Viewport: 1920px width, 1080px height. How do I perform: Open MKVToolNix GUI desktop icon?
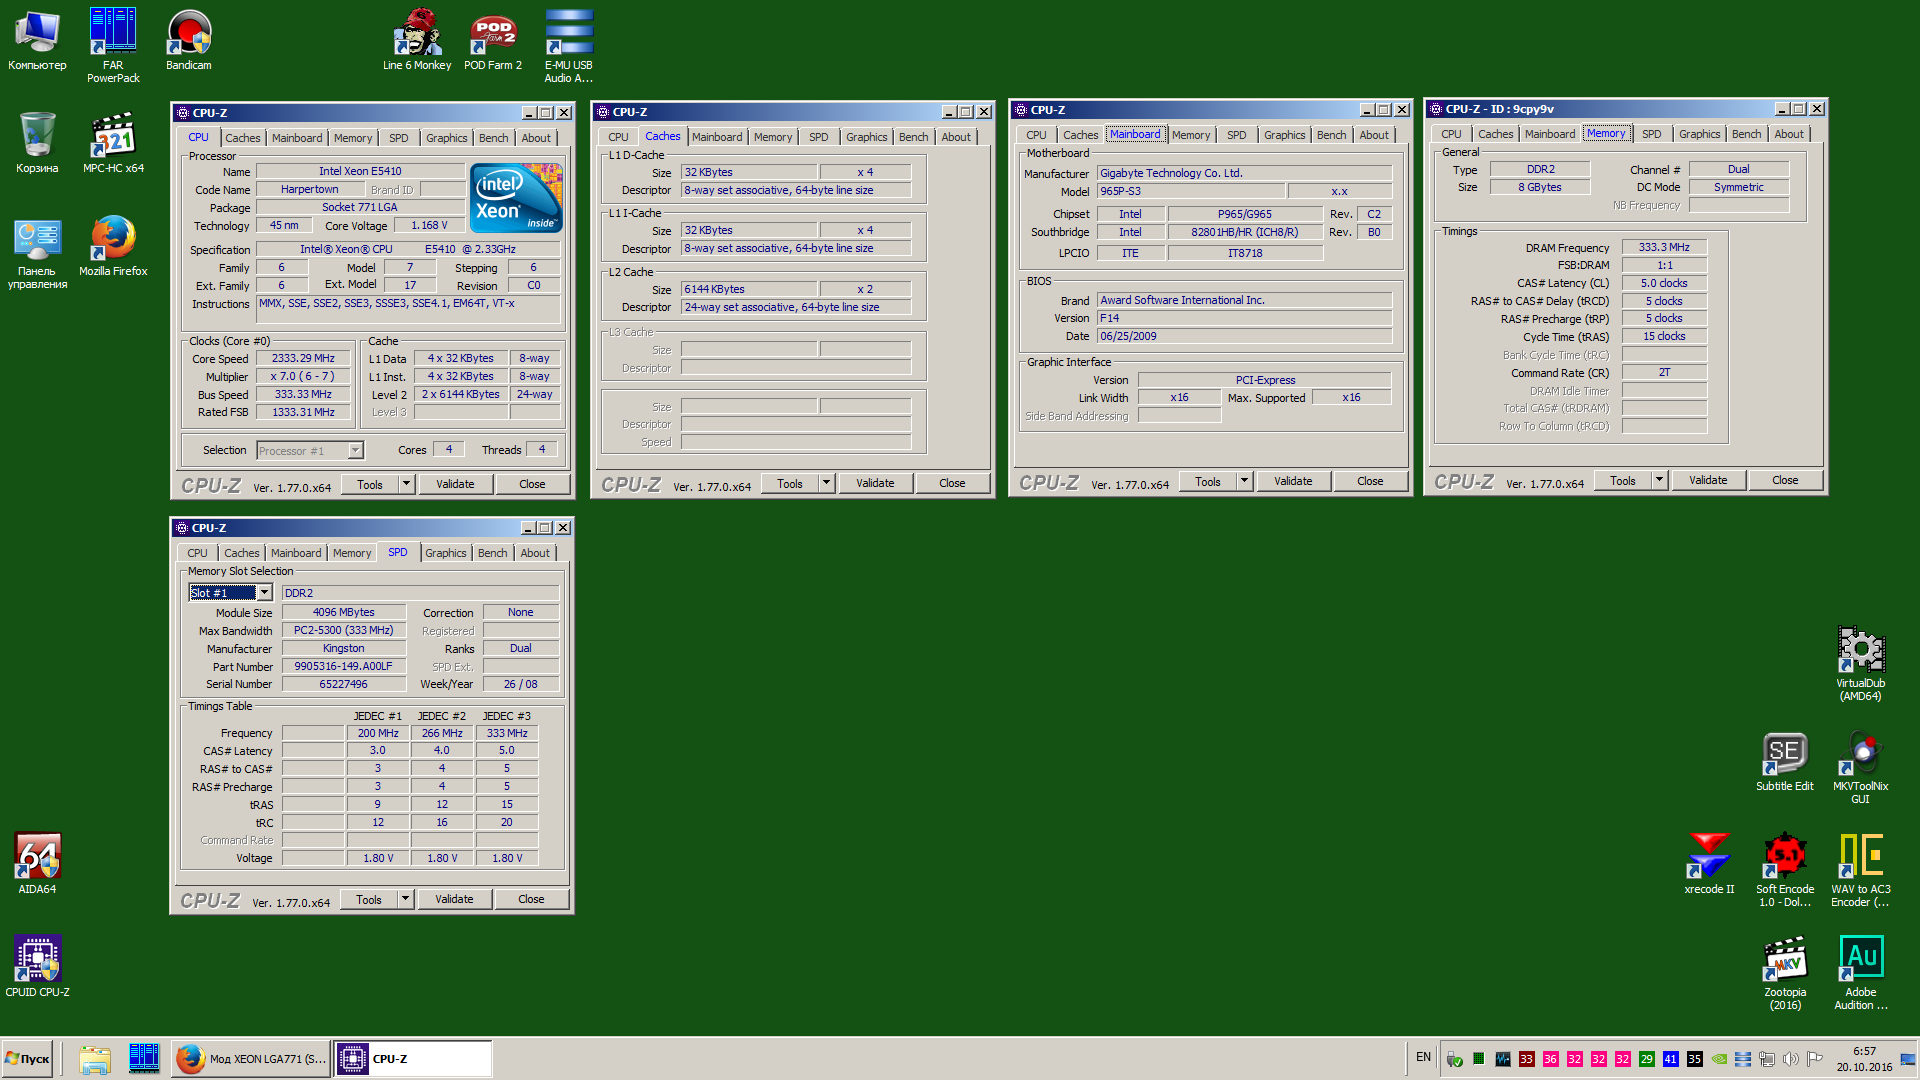1860,755
